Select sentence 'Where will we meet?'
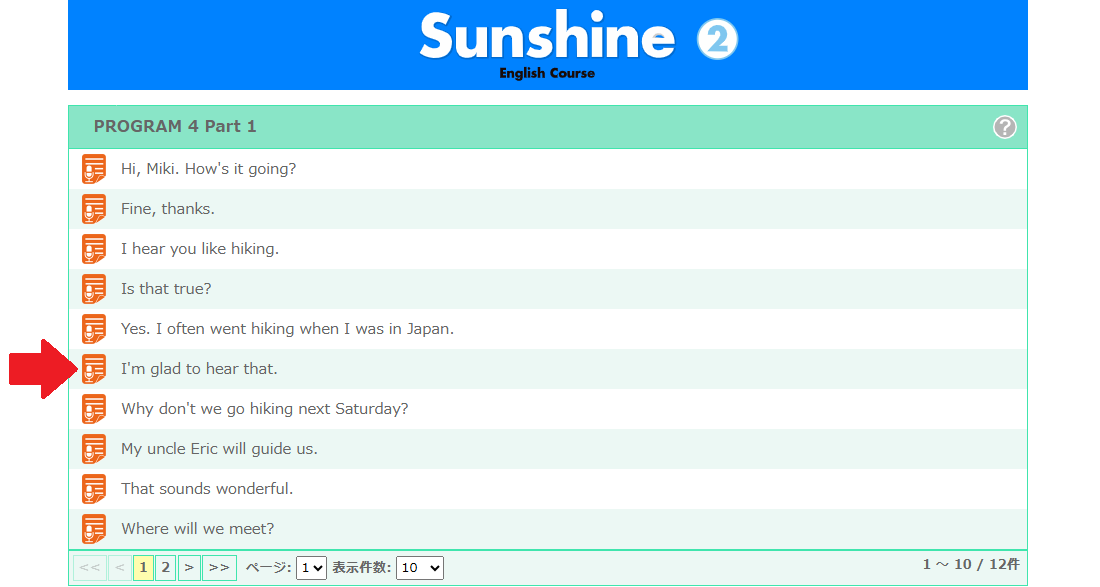This screenshot has height=587, width=1100. (x=198, y=529)
